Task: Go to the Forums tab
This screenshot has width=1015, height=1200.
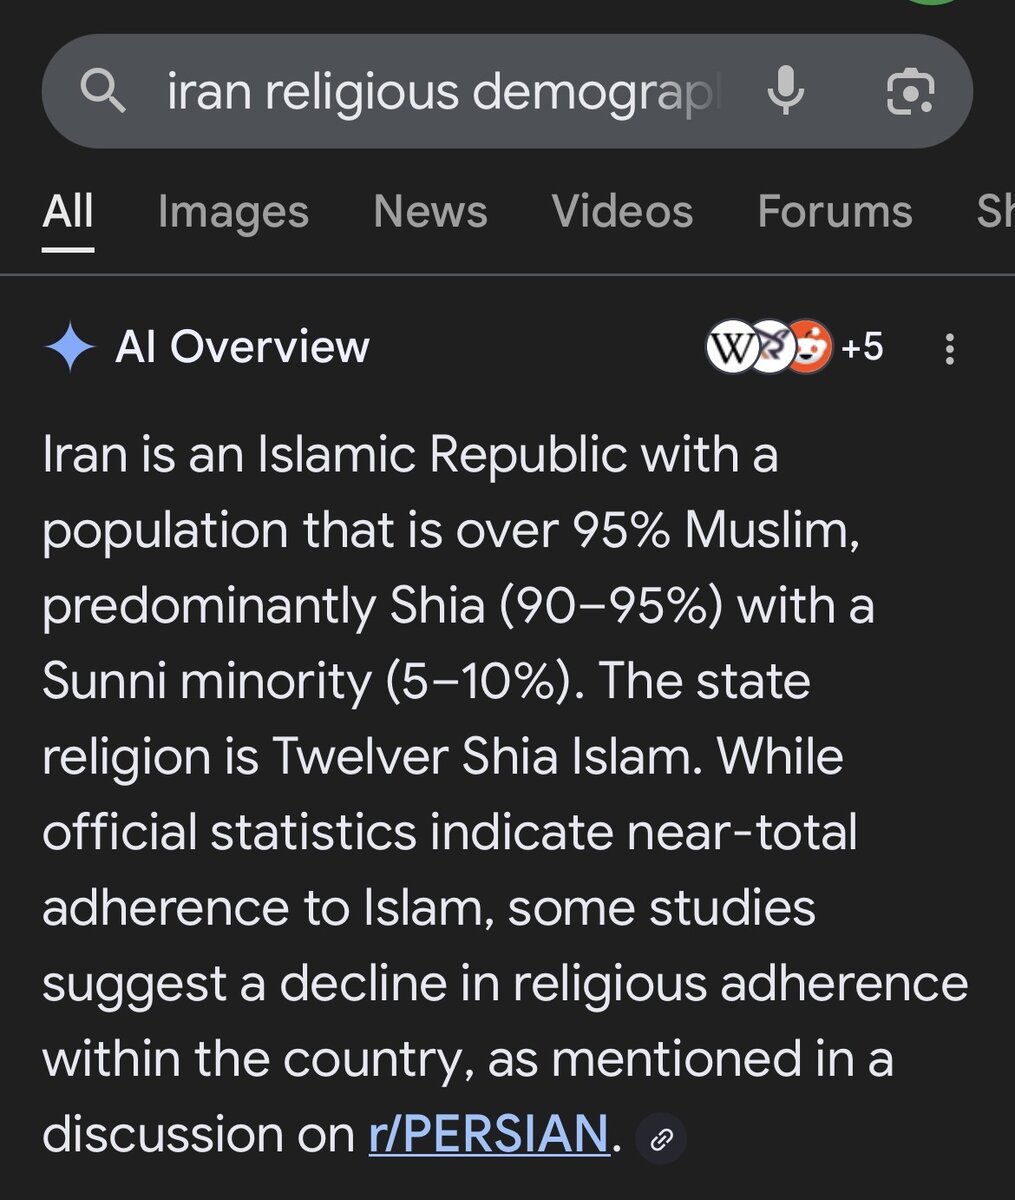Action: point(834,212)
